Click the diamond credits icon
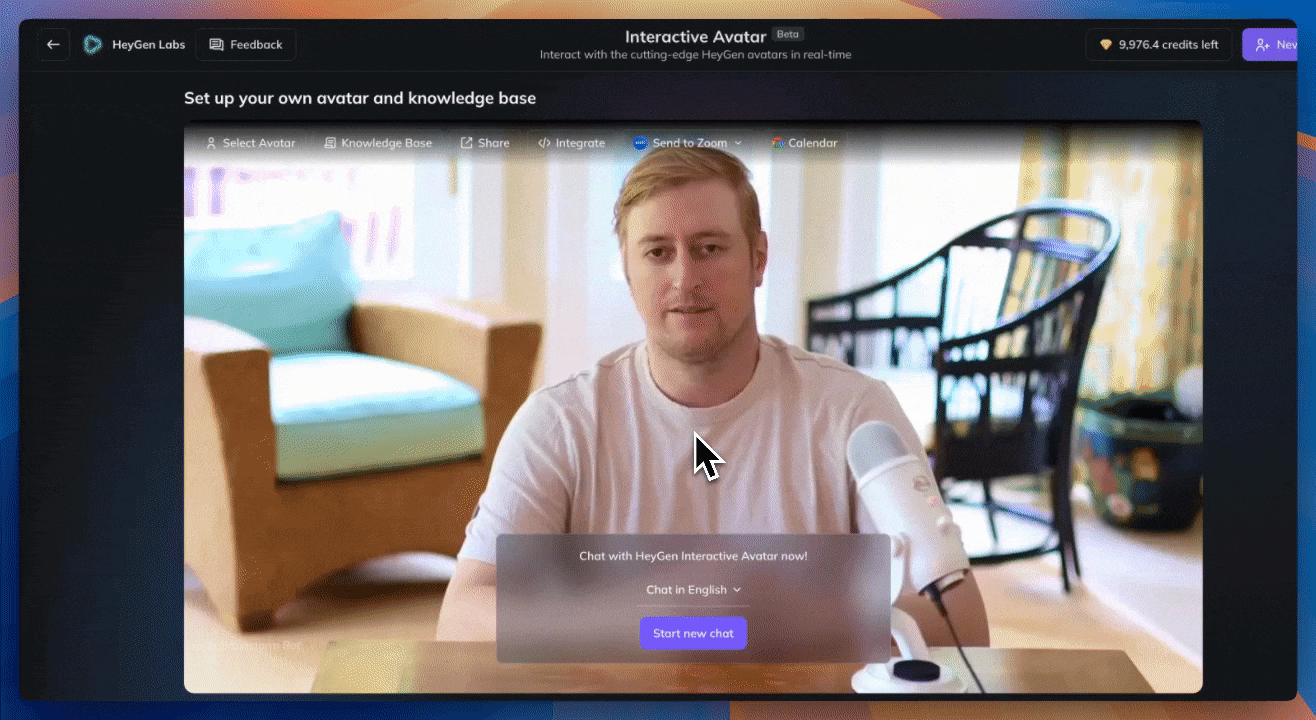This screenshot has height=720, width=1316. tap(1105, 45)
